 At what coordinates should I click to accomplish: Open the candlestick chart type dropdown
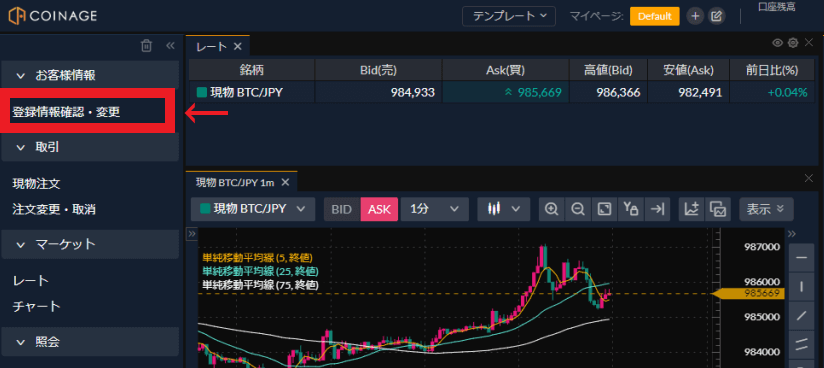(x=503, y=209)
